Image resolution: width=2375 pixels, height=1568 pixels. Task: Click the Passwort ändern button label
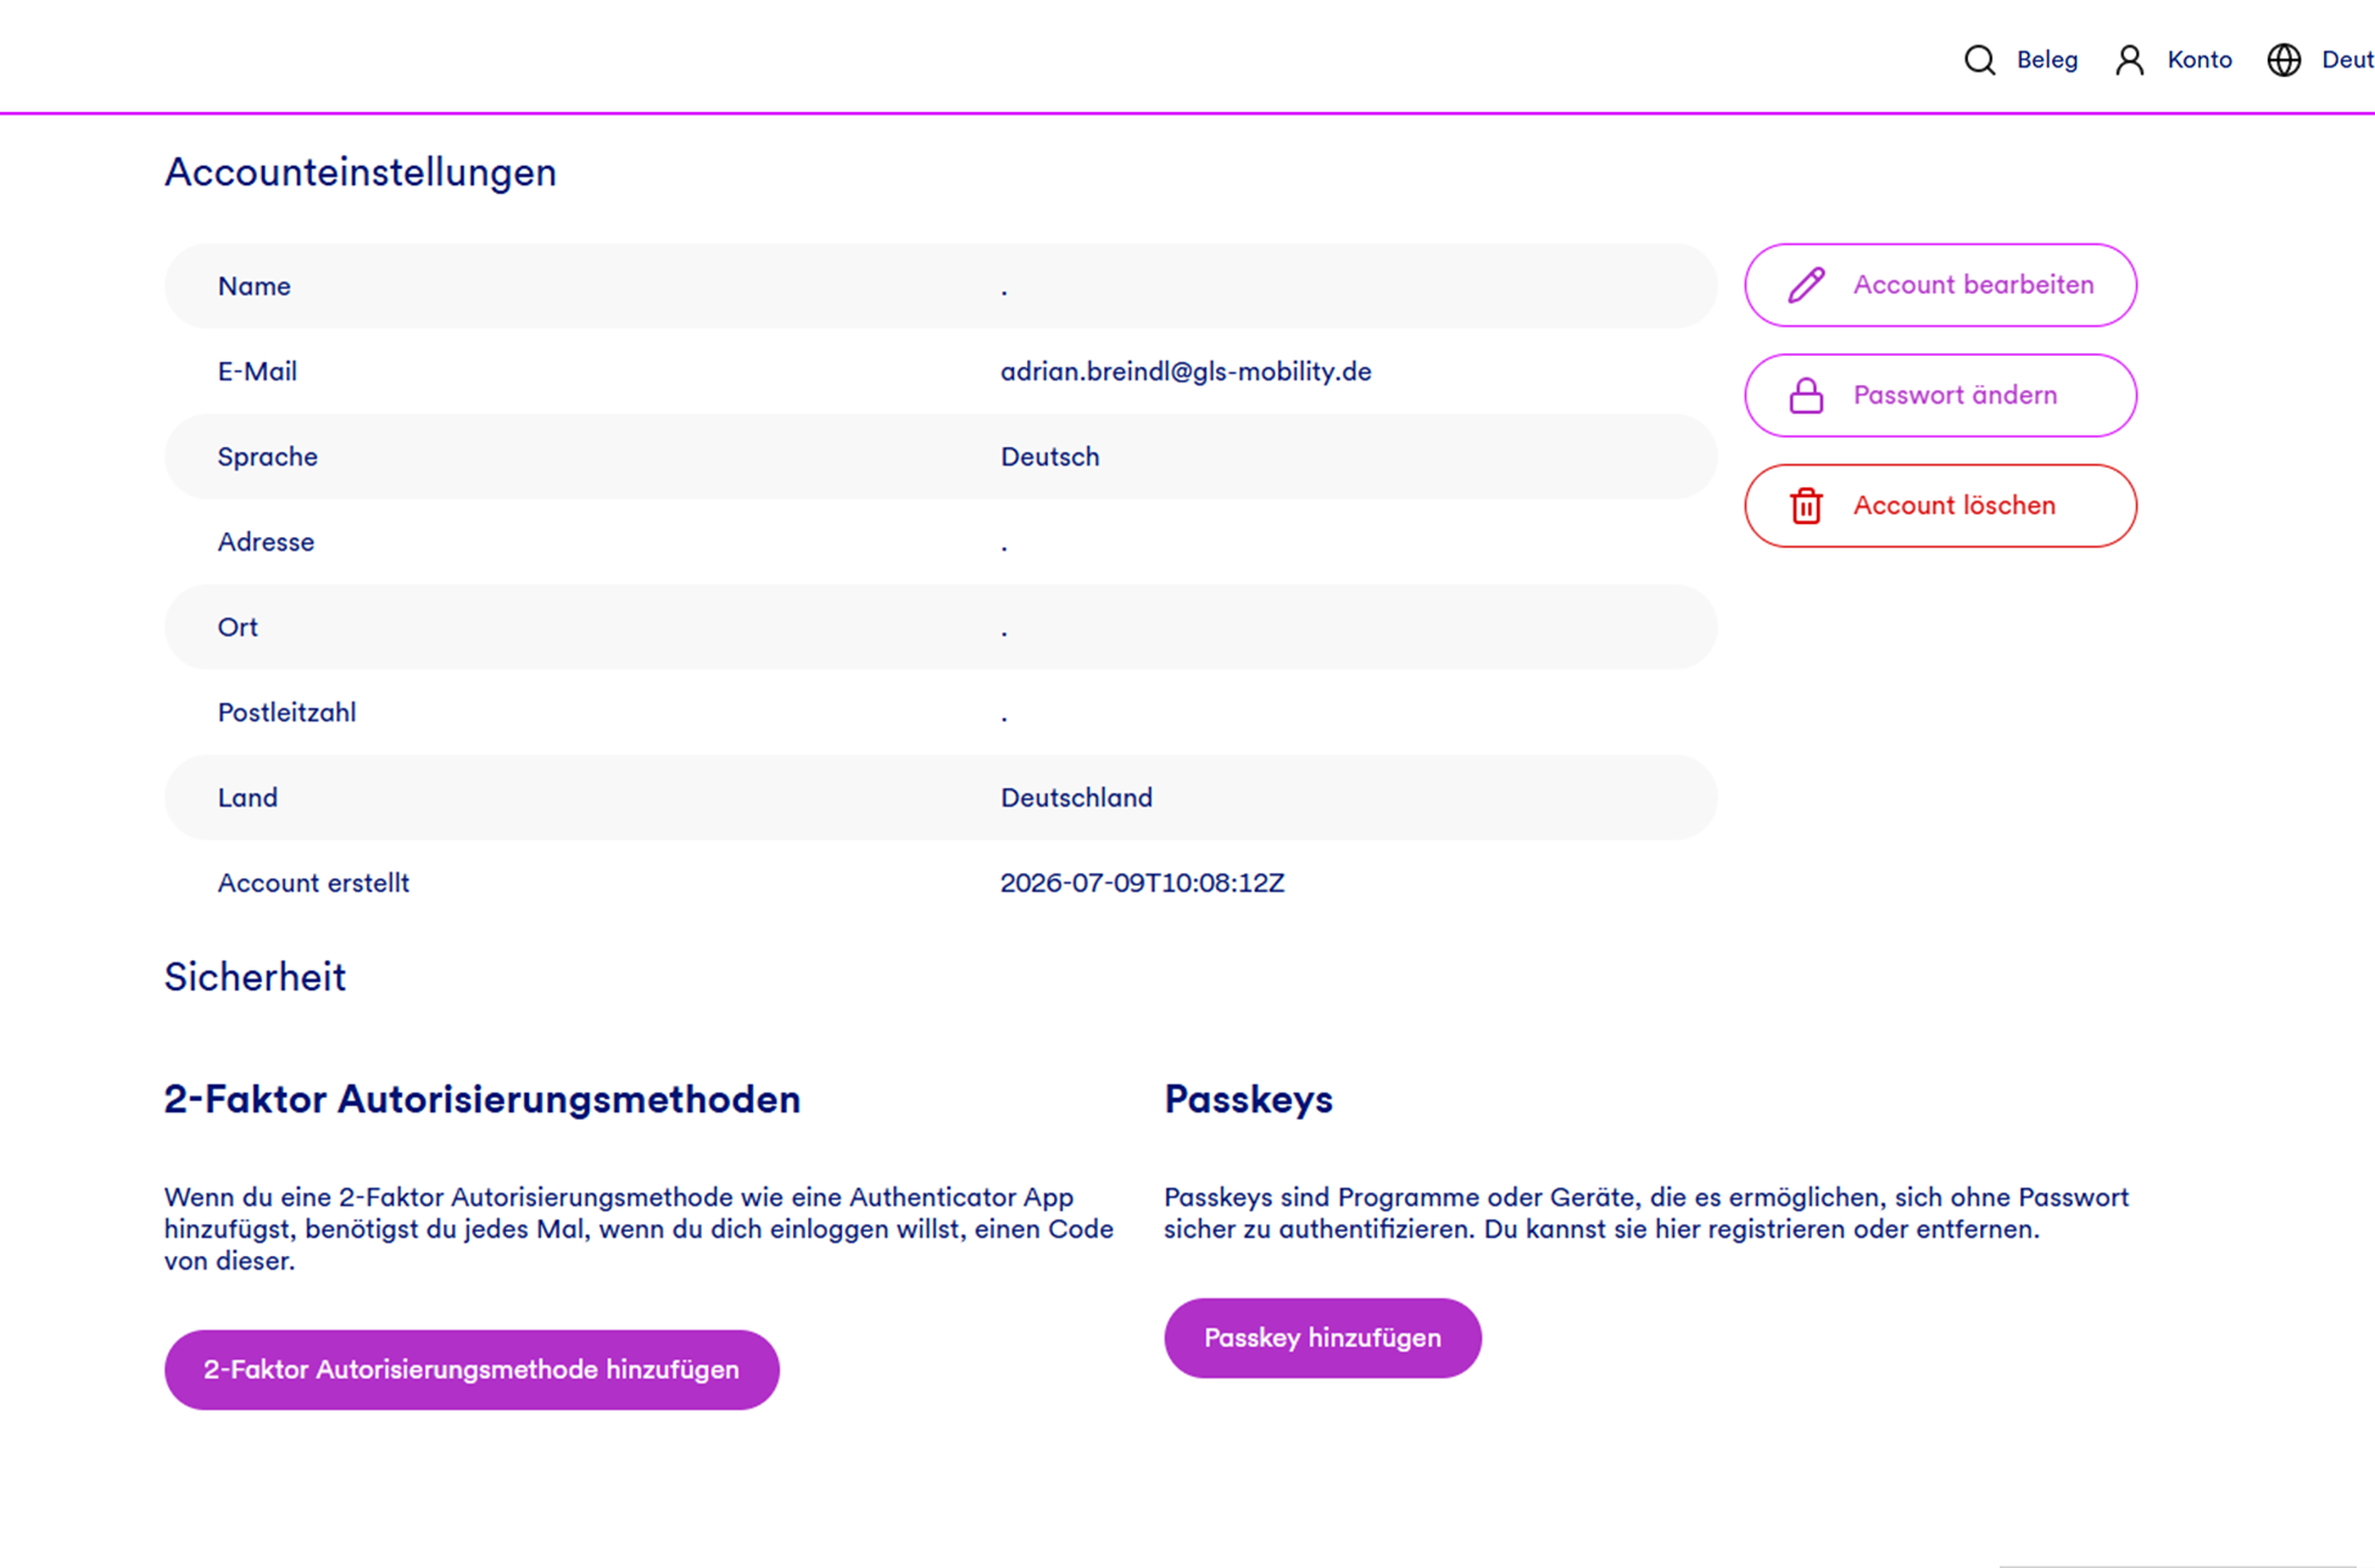tap(1955, 395)
